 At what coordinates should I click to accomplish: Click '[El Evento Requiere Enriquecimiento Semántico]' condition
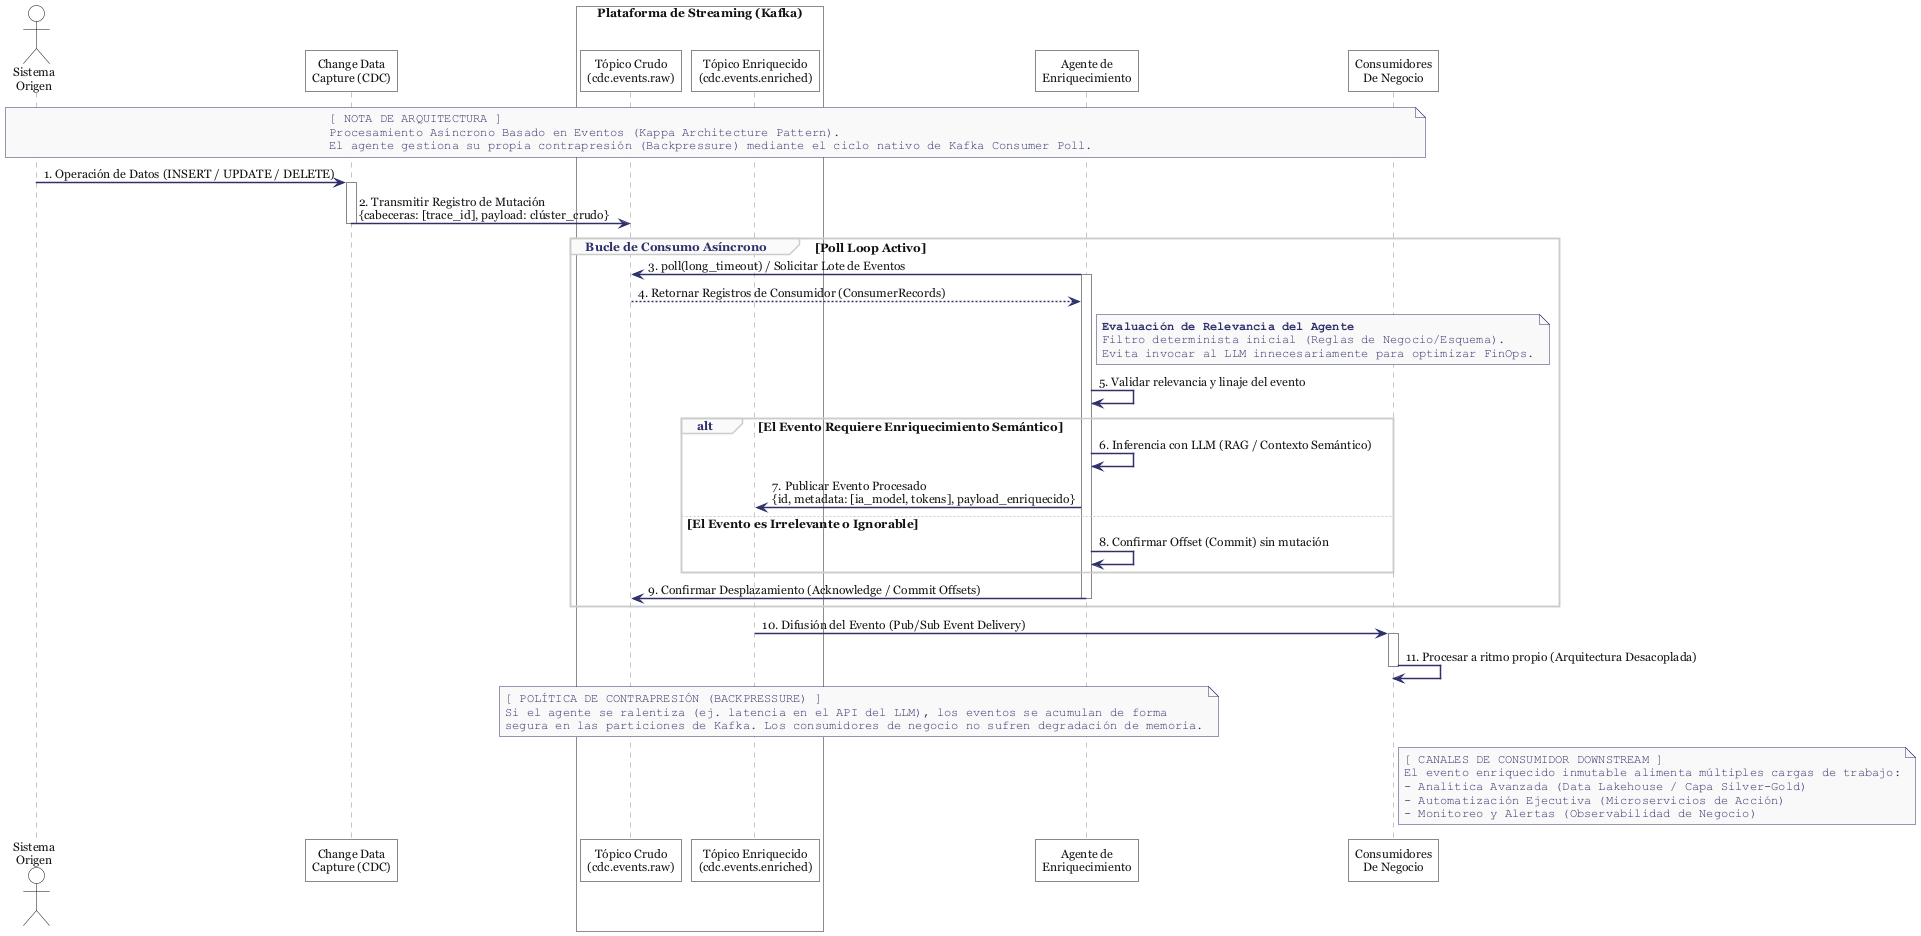click(x=910, y=427)
